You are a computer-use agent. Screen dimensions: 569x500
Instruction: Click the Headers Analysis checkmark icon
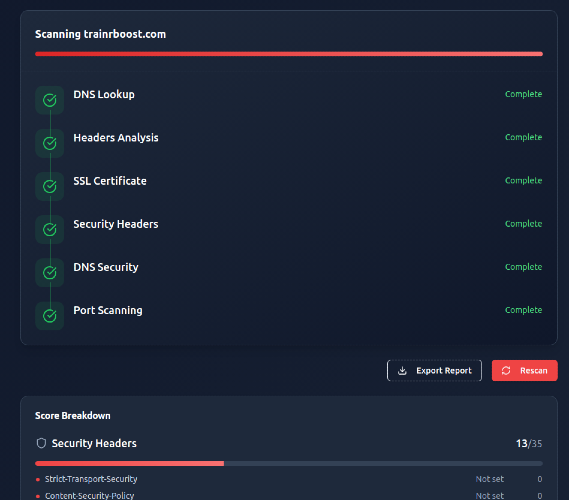[50, 143]
